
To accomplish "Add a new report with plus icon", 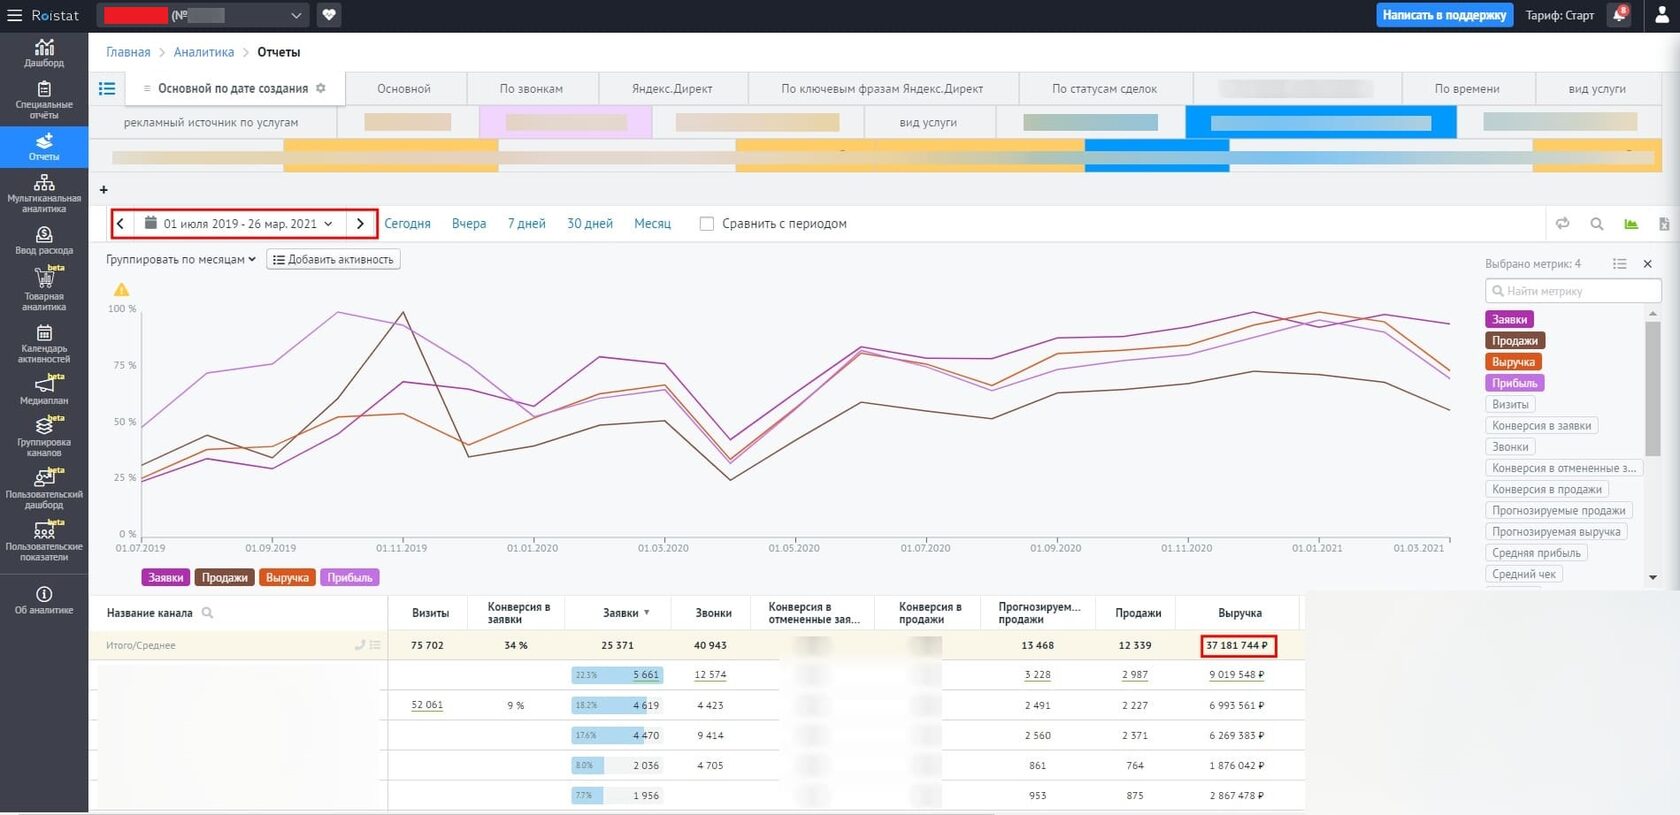I will point(104,189).
